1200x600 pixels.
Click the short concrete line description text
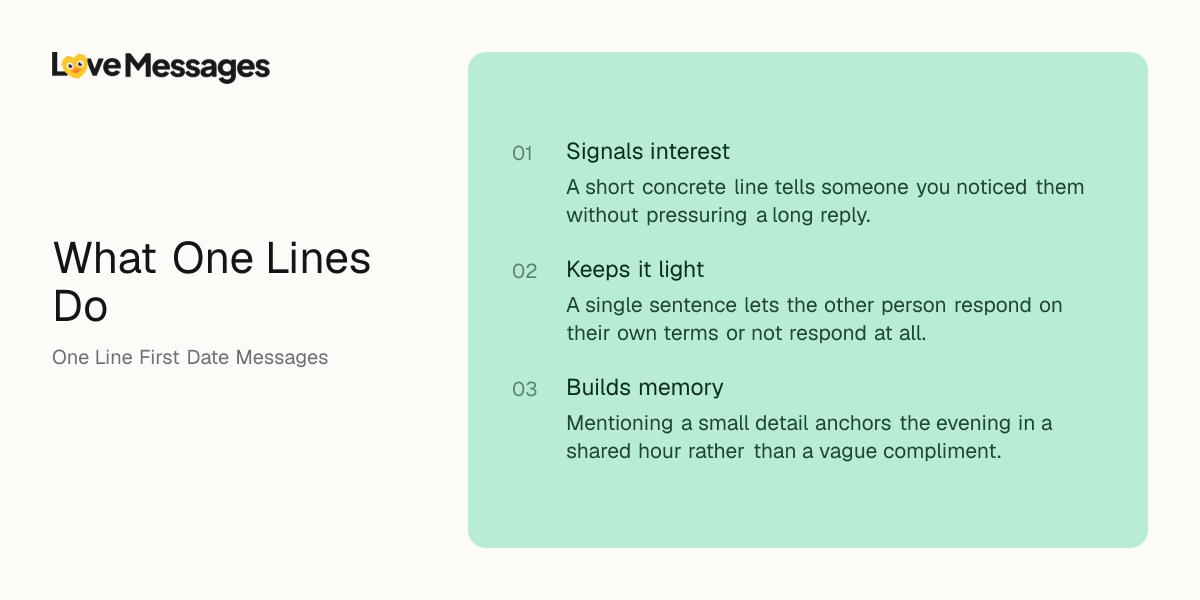825,201
